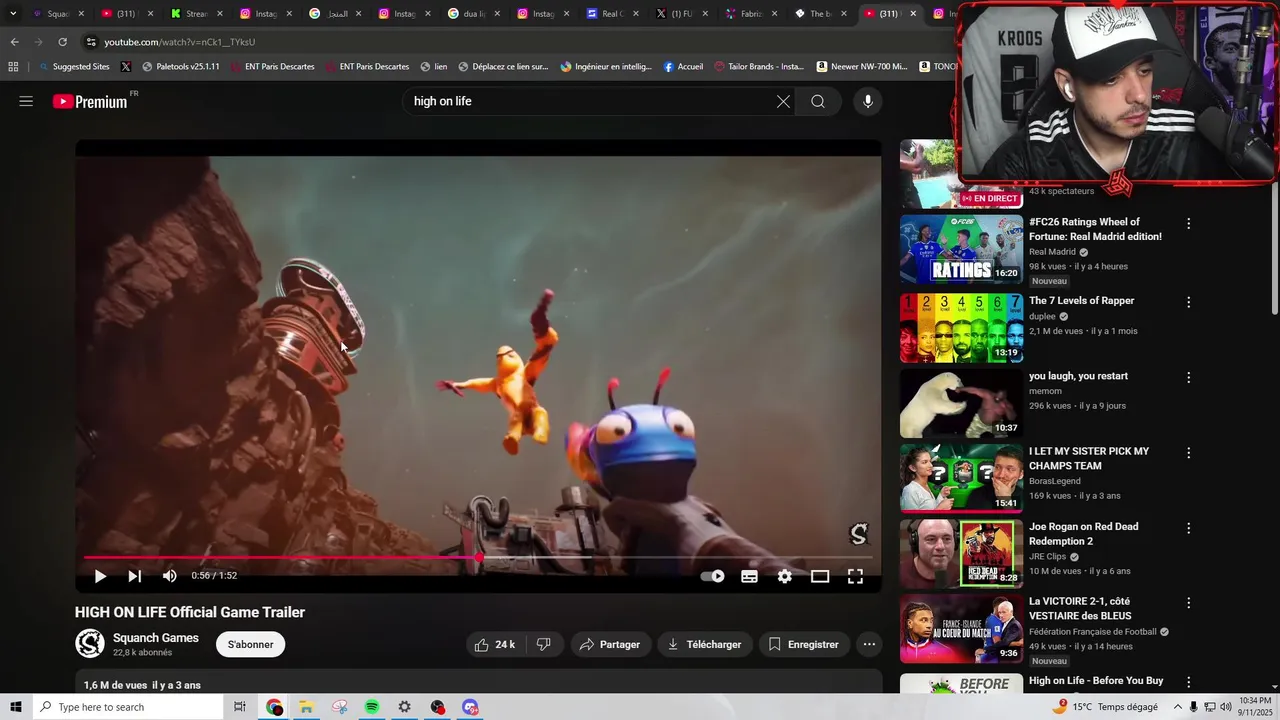The height and width of the screenshot is (720, 1280).
Task: Toggle subtitles in the player
Action: click(749, 576)
